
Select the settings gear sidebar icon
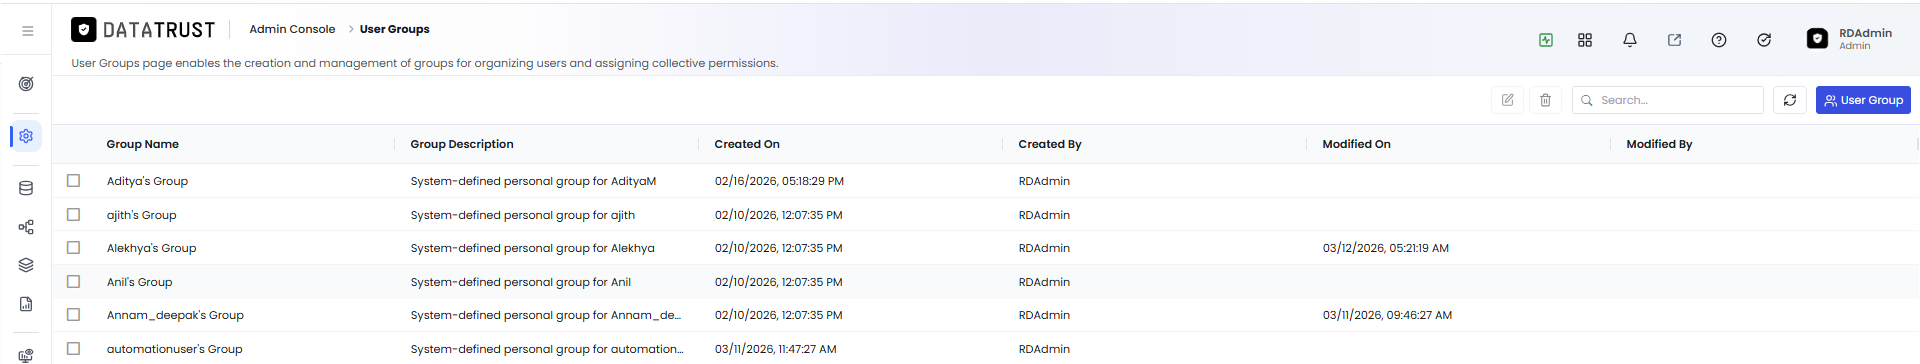(26, 136)
